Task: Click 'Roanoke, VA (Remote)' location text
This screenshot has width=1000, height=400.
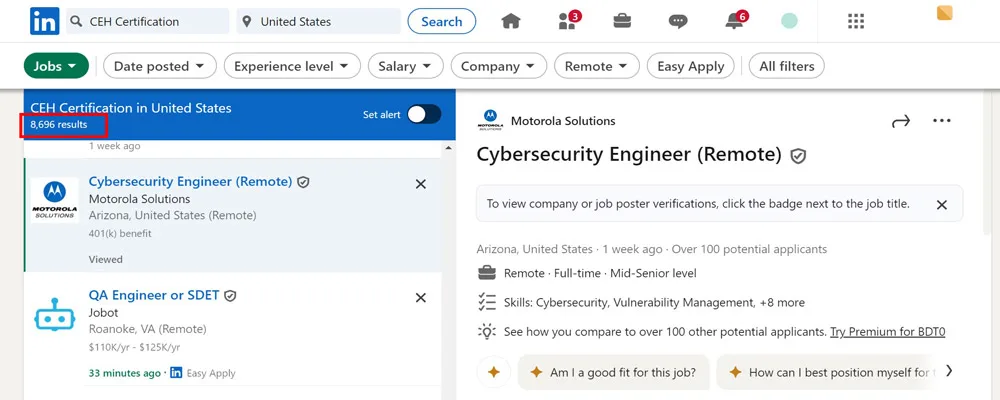Action: tap(147, 329)
